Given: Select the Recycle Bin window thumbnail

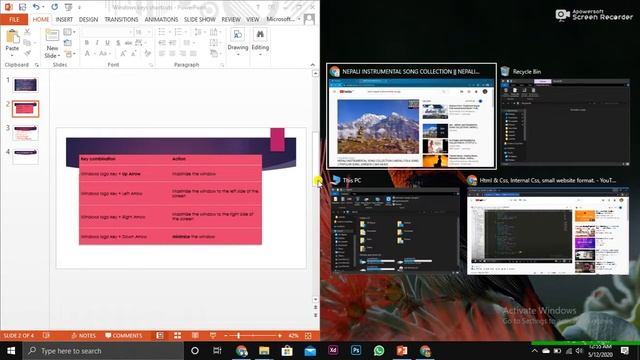Looking at the screenshot, I should click(565, 122).
